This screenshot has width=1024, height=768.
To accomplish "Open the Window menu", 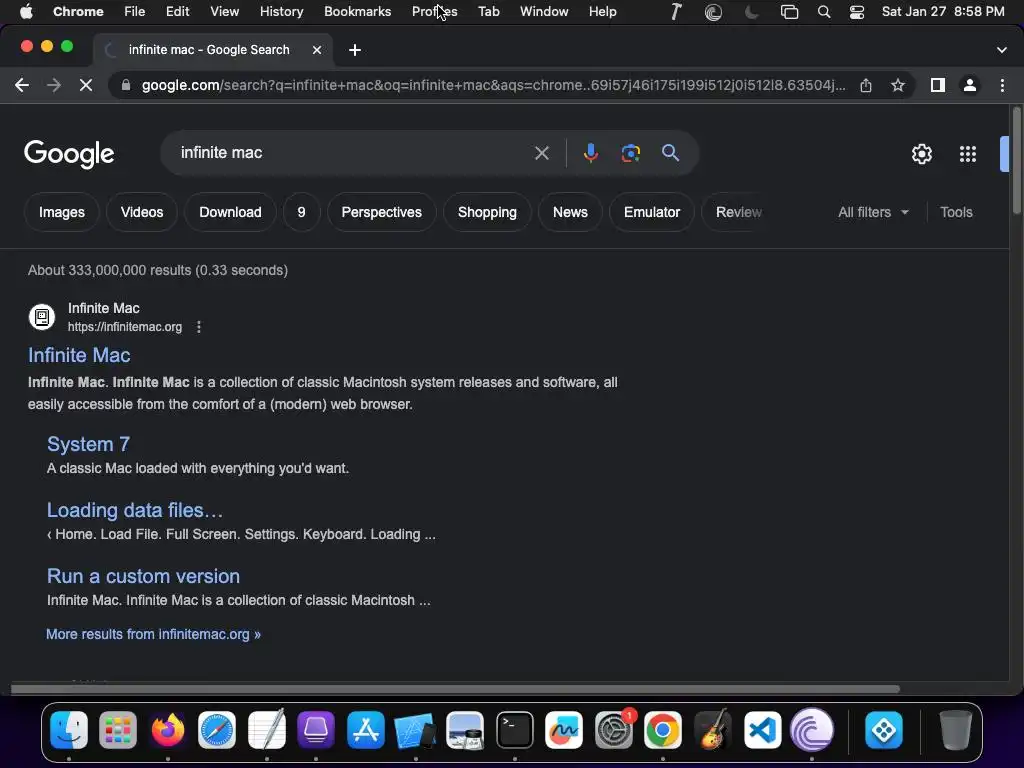I will 544,12.
